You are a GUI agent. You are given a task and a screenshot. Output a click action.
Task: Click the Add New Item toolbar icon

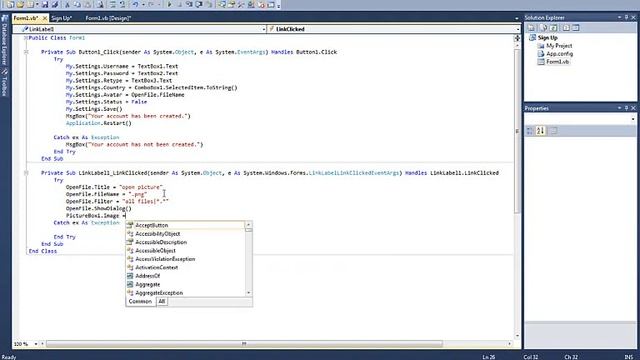(30, 5)
